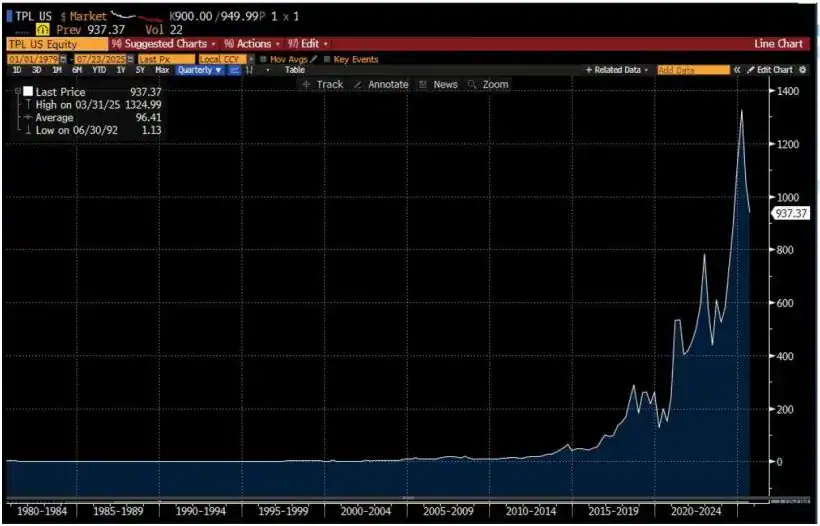Toggle the Key Events checkbox
820x526 pixels.
tap(327, 59)
